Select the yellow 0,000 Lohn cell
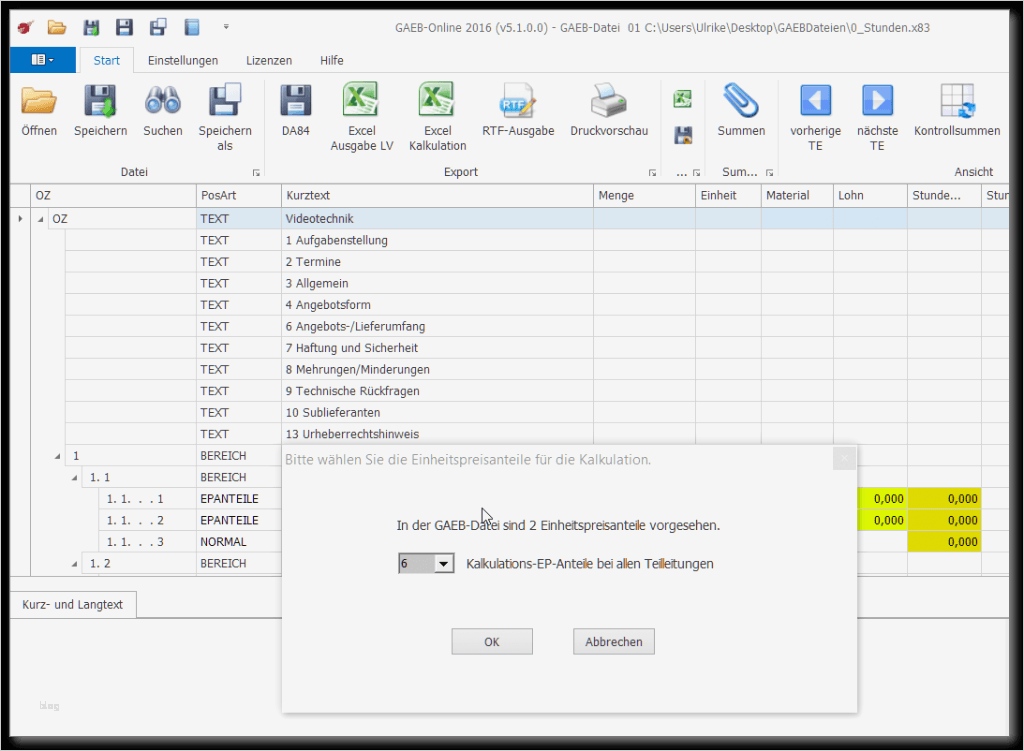The height and width of the screenshot is (751, 1024). [885, 498]
